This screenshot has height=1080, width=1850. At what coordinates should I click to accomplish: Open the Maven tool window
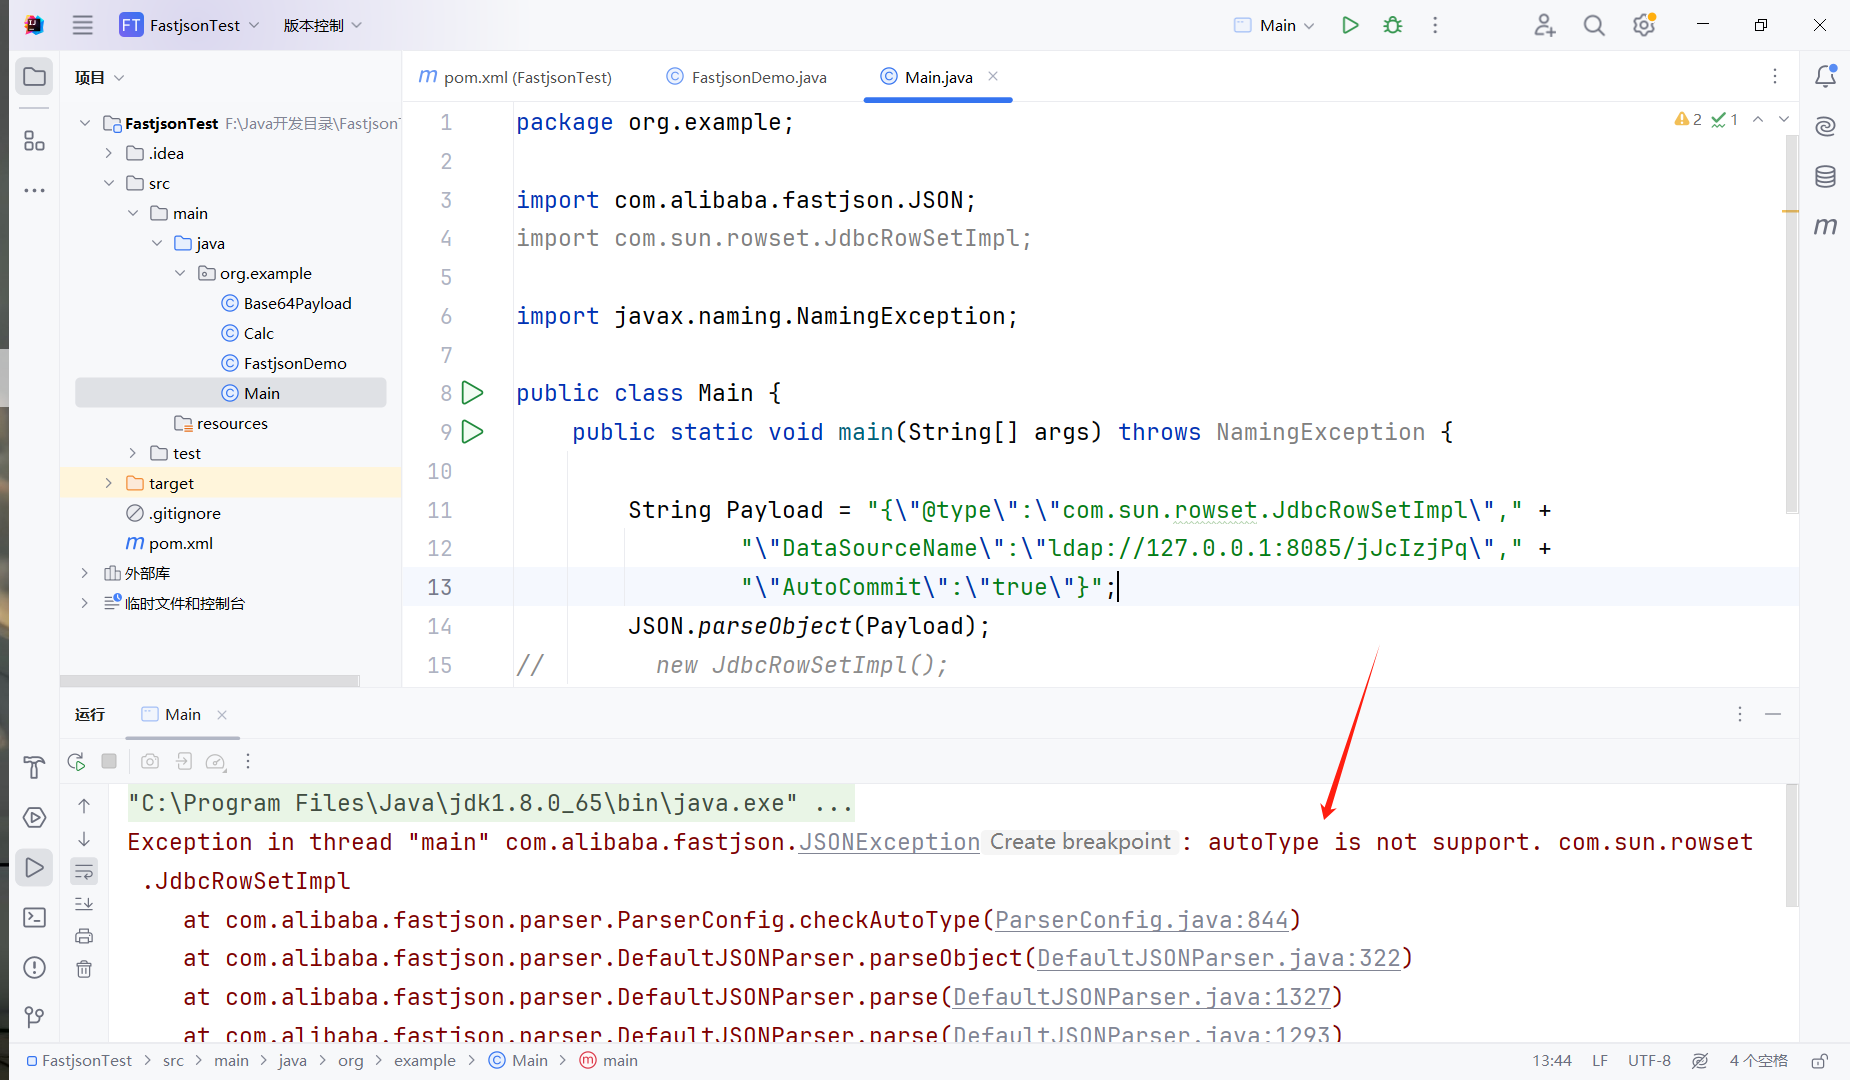(x=1825, y=227)
